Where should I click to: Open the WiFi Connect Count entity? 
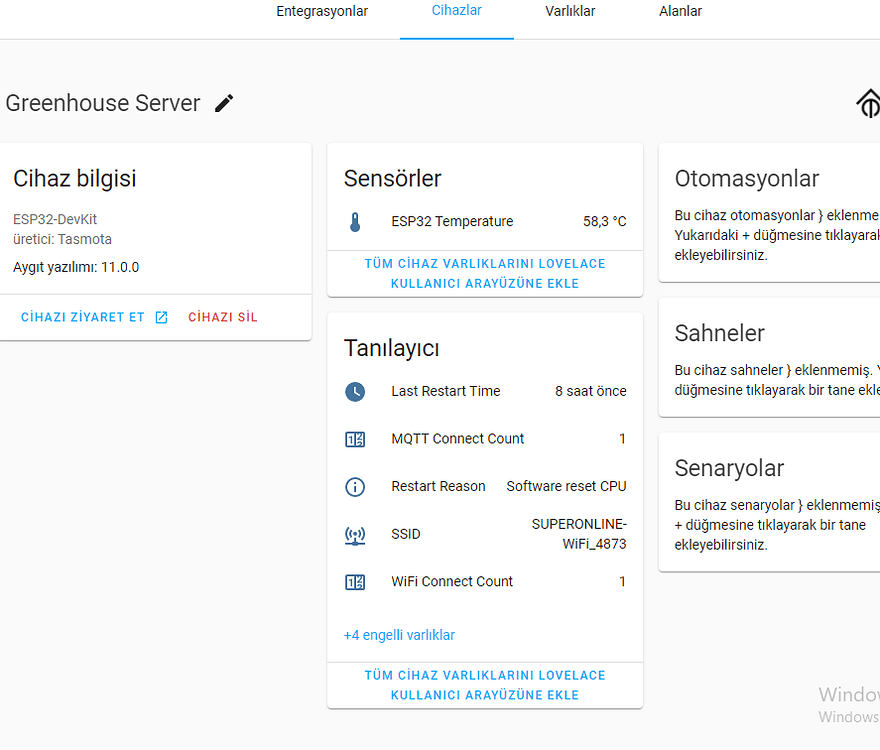tap(485, 582)
